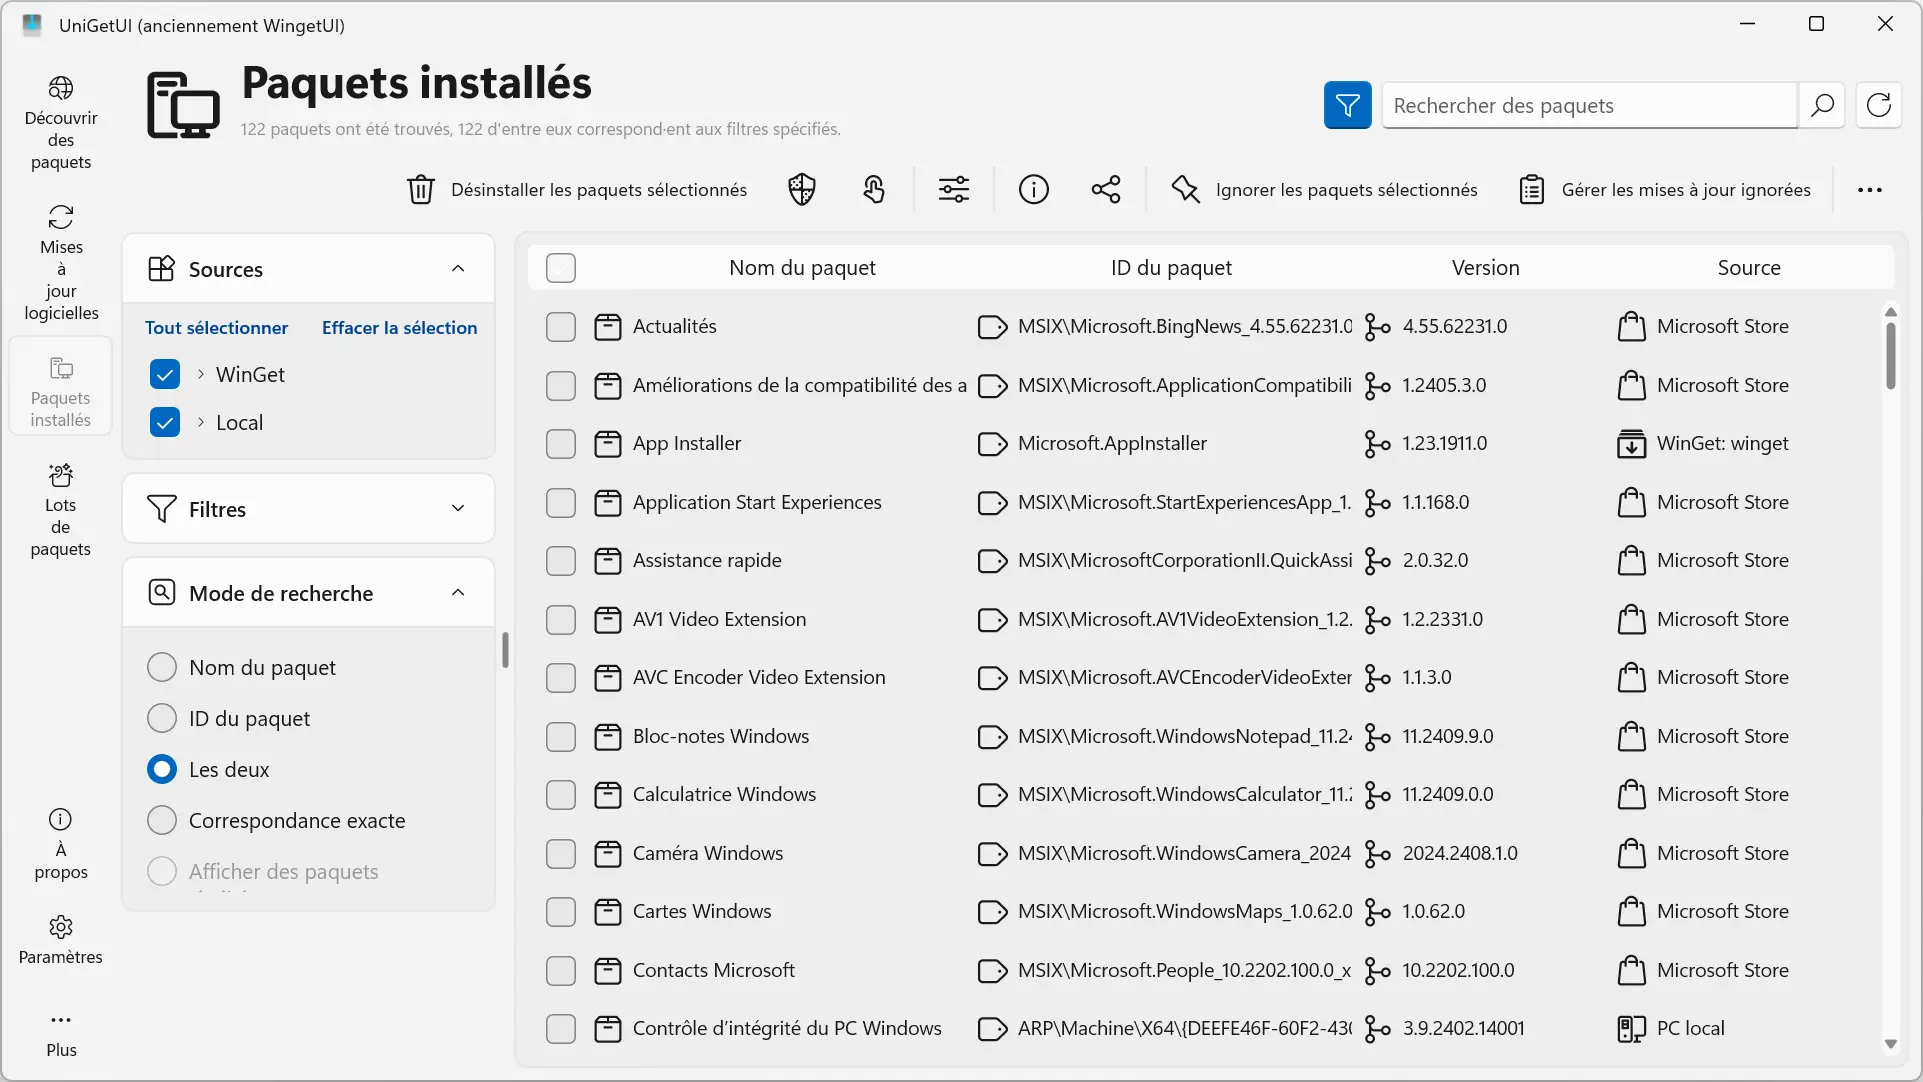Uninstall selected packages as administrator (shield icon)
The image size is (1923, 1082).
pos(802,189)
